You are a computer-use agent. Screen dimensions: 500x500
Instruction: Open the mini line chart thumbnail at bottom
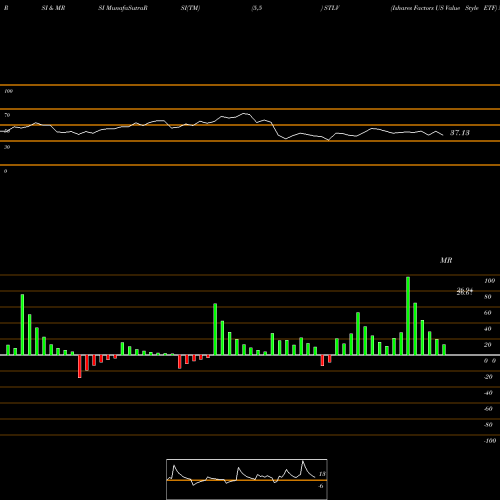(x=247, y=479)
